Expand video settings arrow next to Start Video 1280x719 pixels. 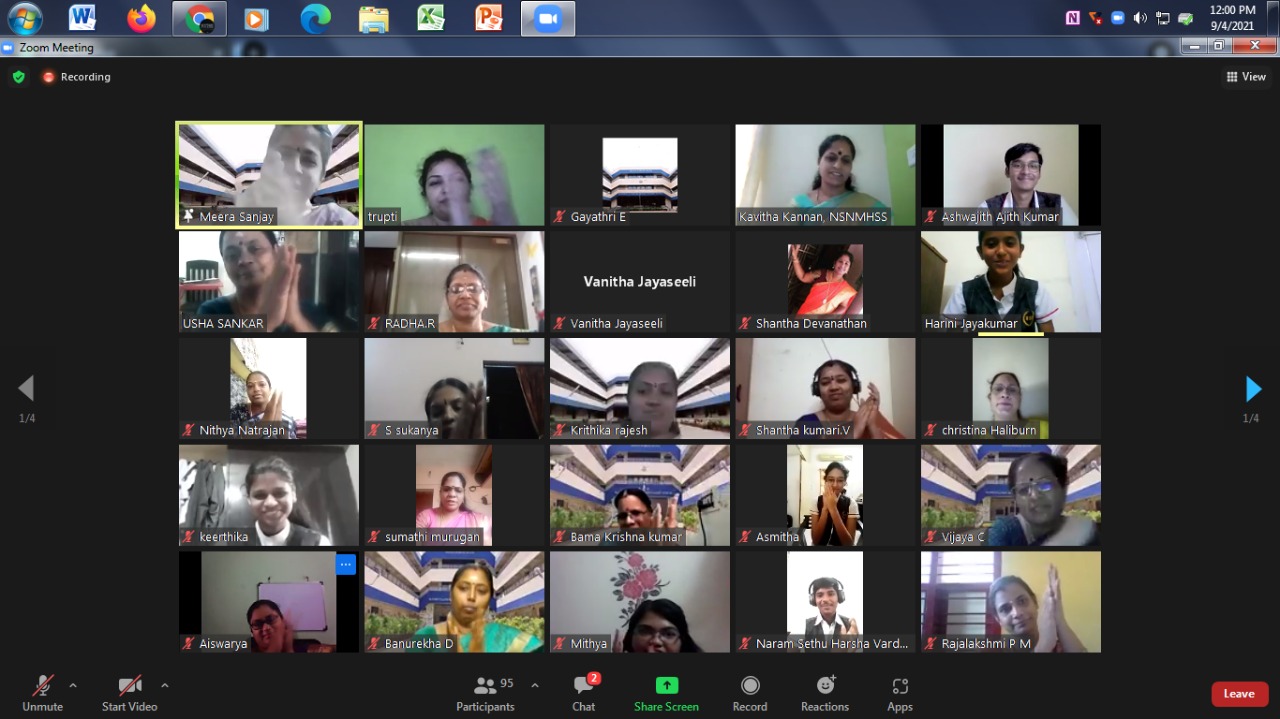click(165, 686)
